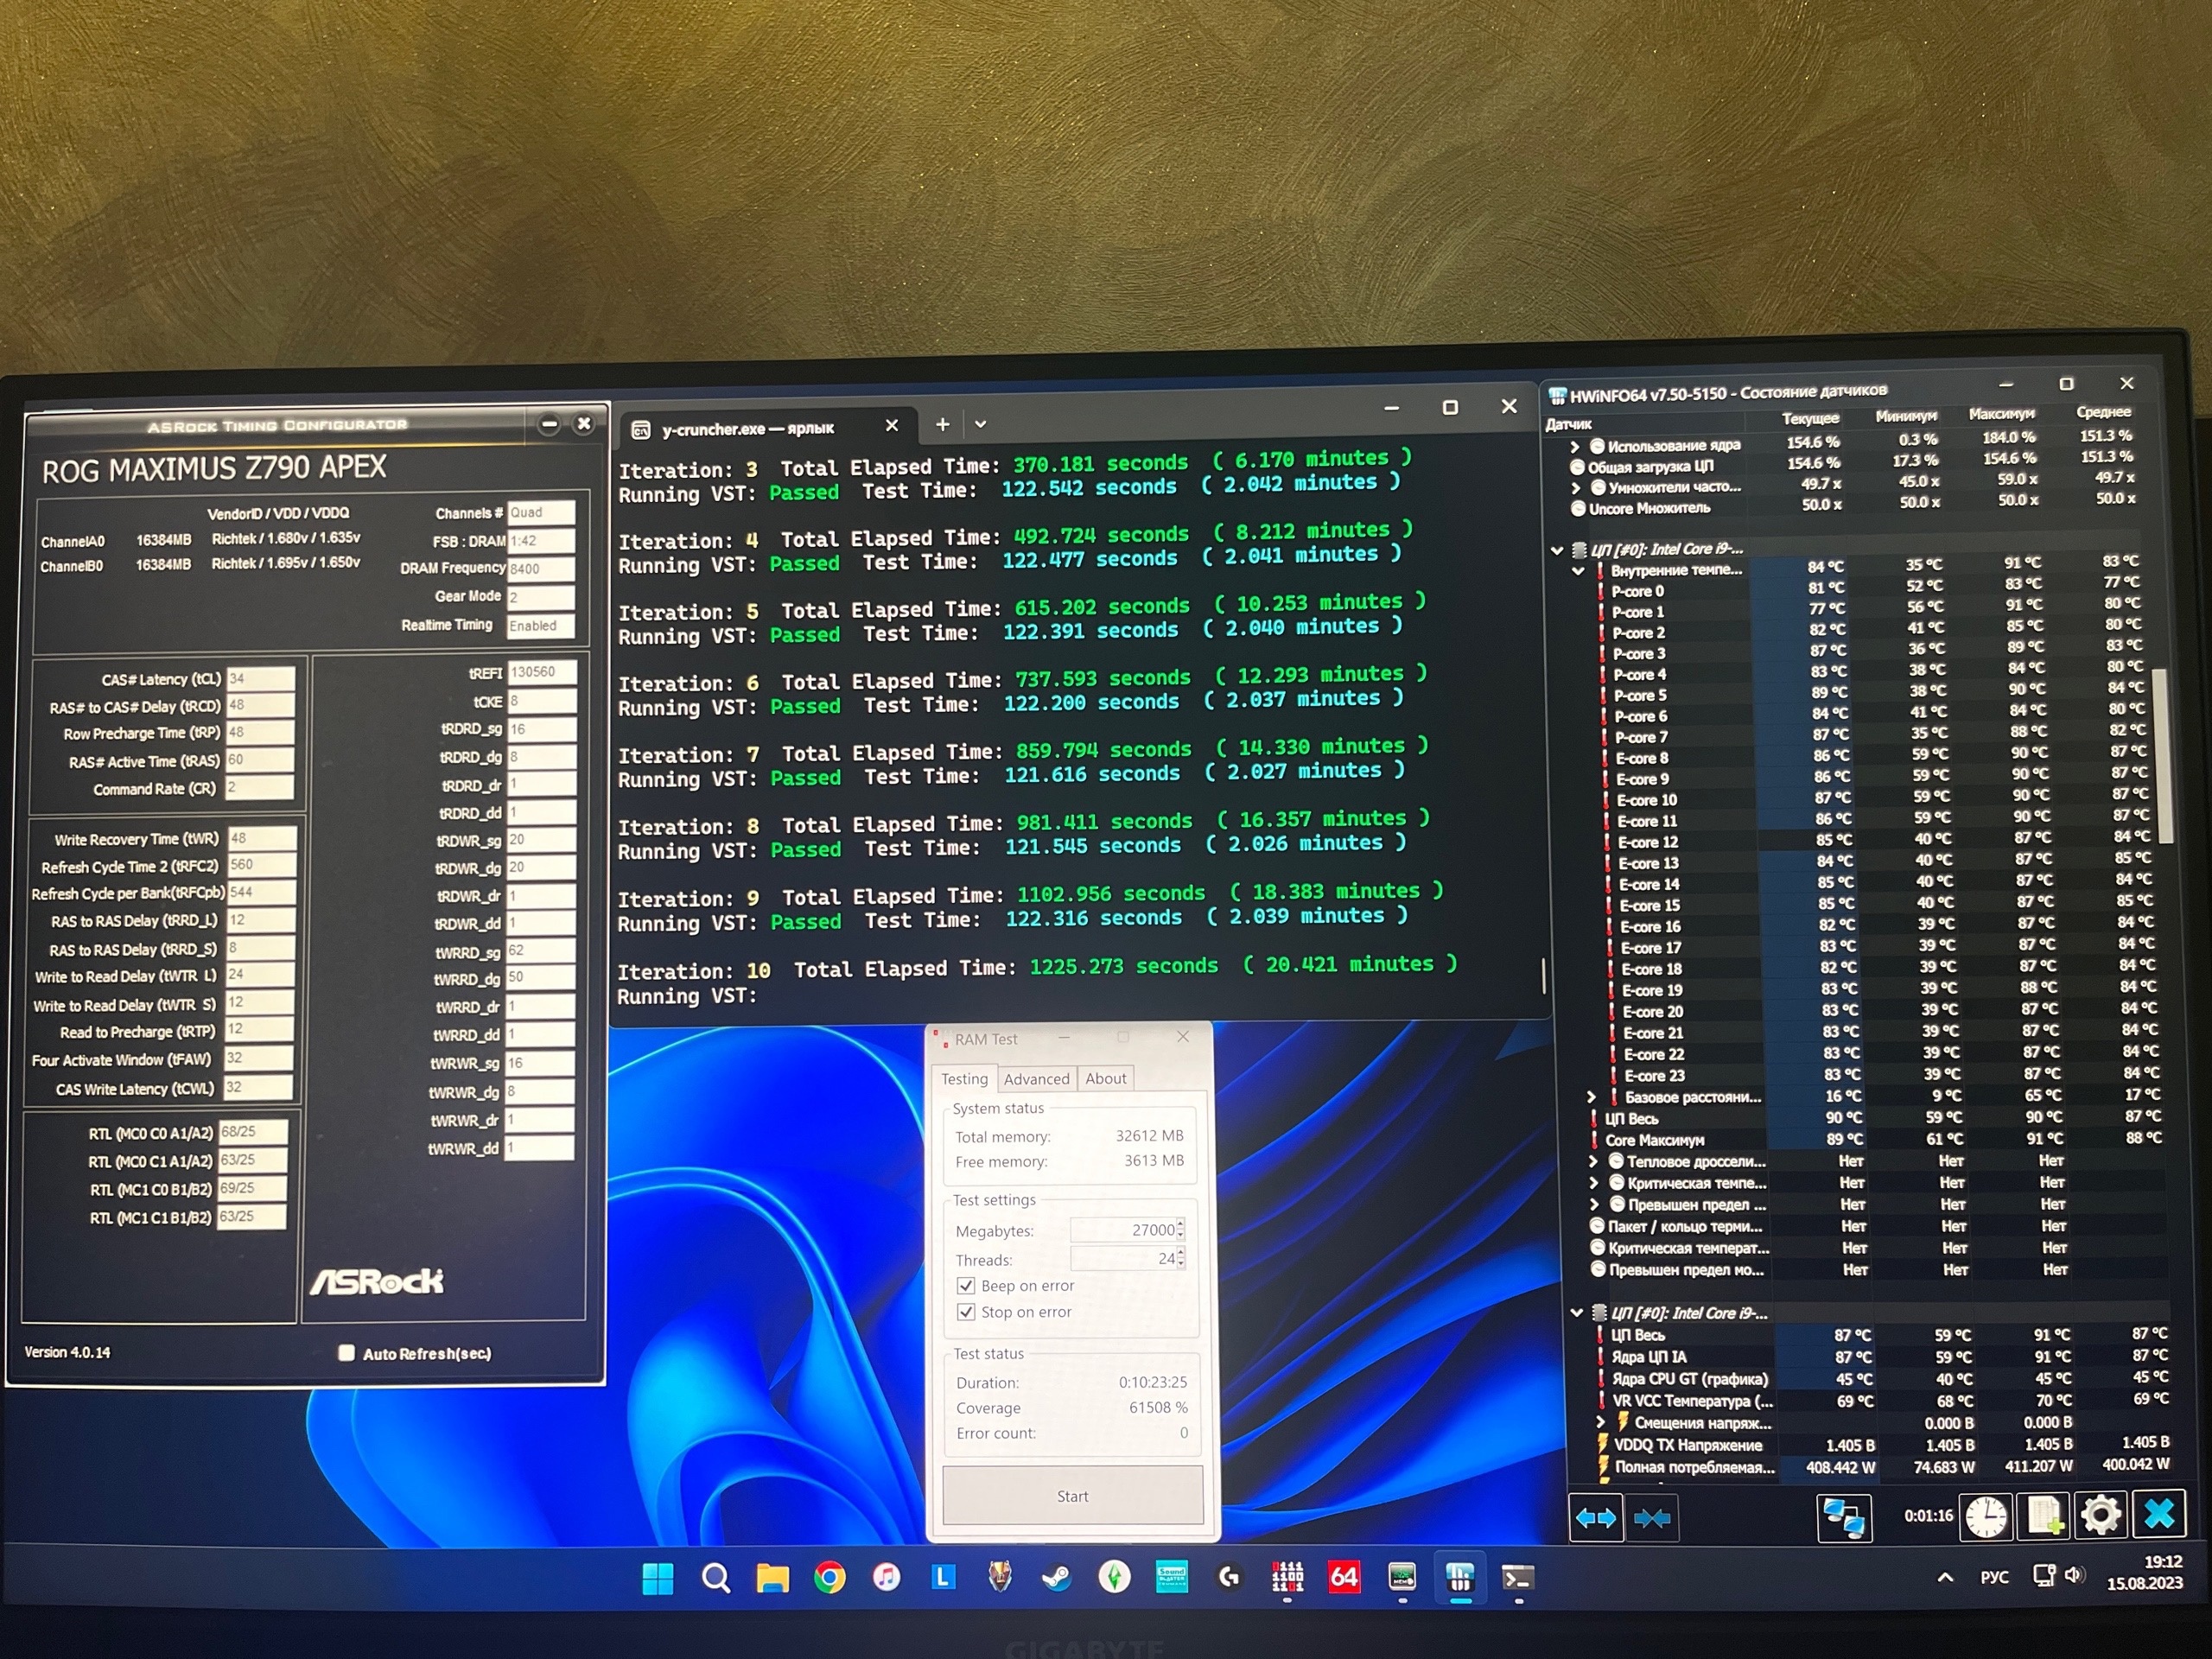The height and width of the screenshot is (1659, 2212).
Task: Click HWiNFO collapse columns arrows icon
Action: (1651, 1518)
